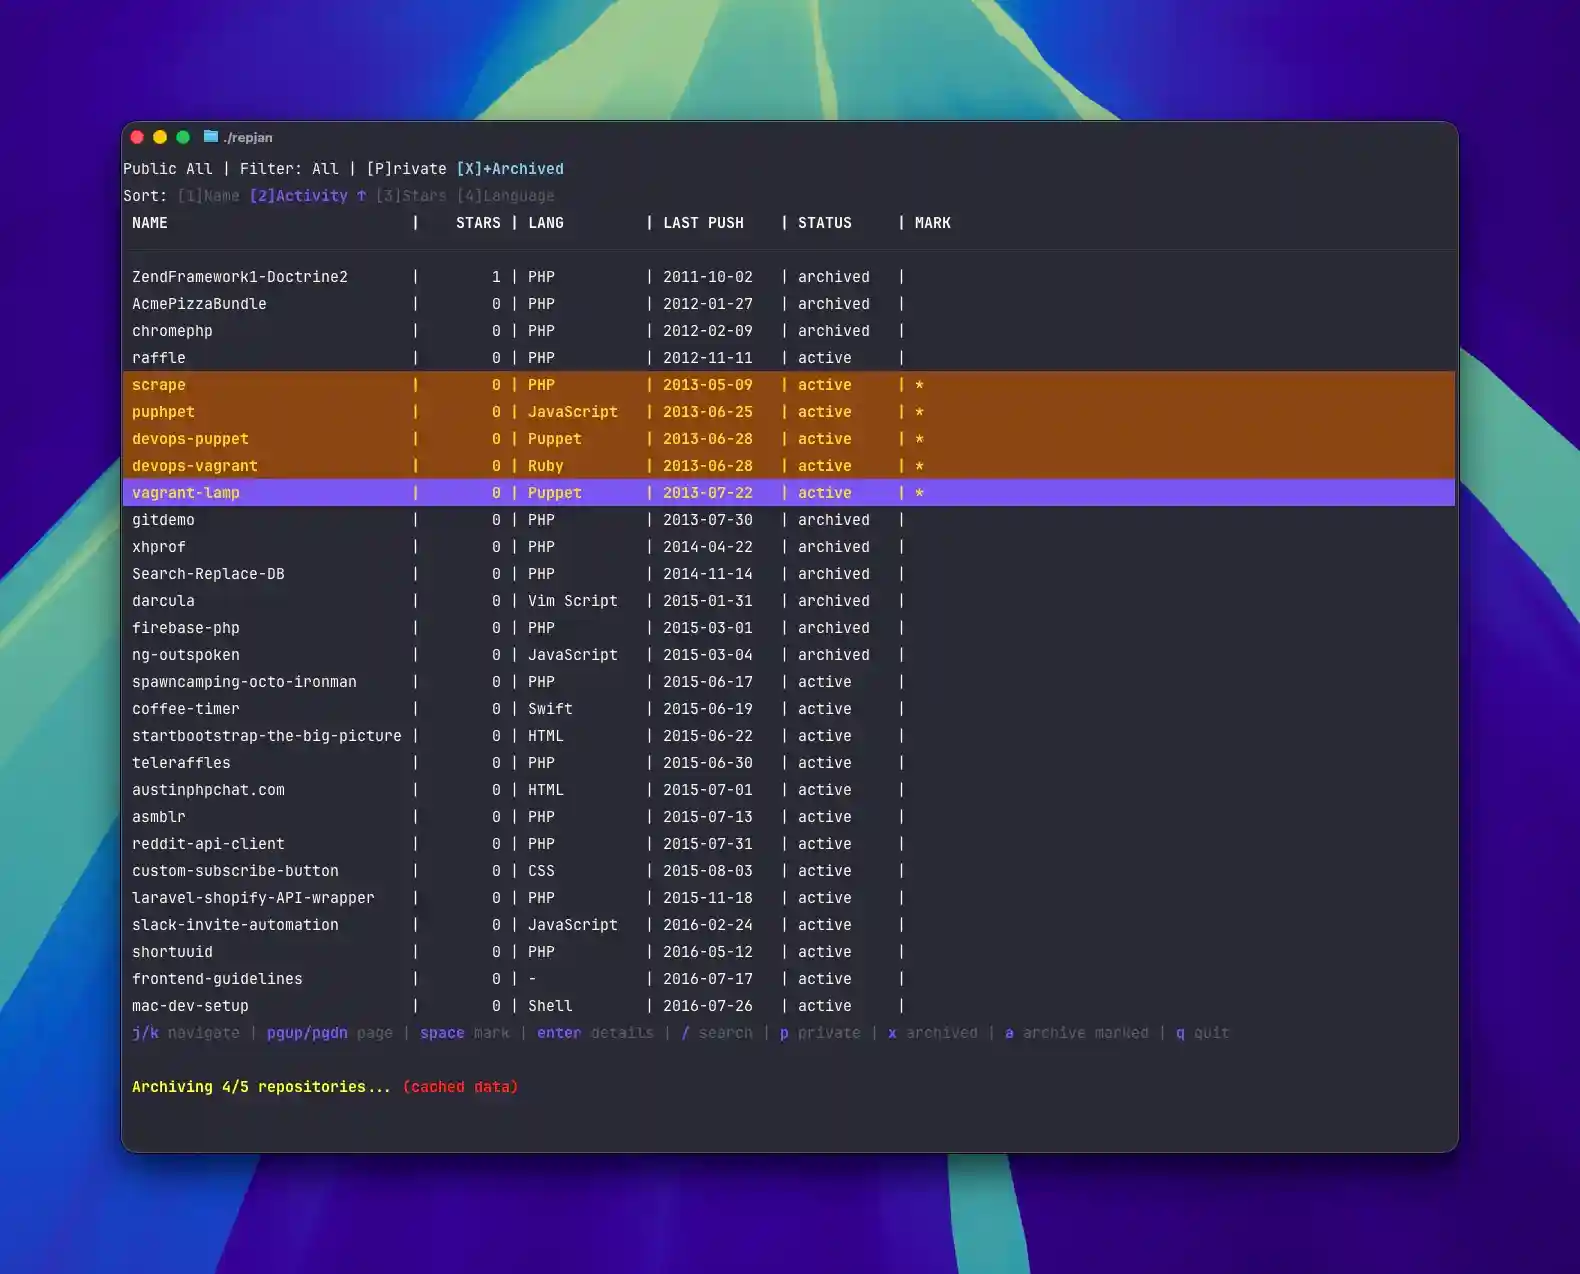Select the mac-dev-setup repository
This screenshot has height=1274, width=1580.
190,1006
